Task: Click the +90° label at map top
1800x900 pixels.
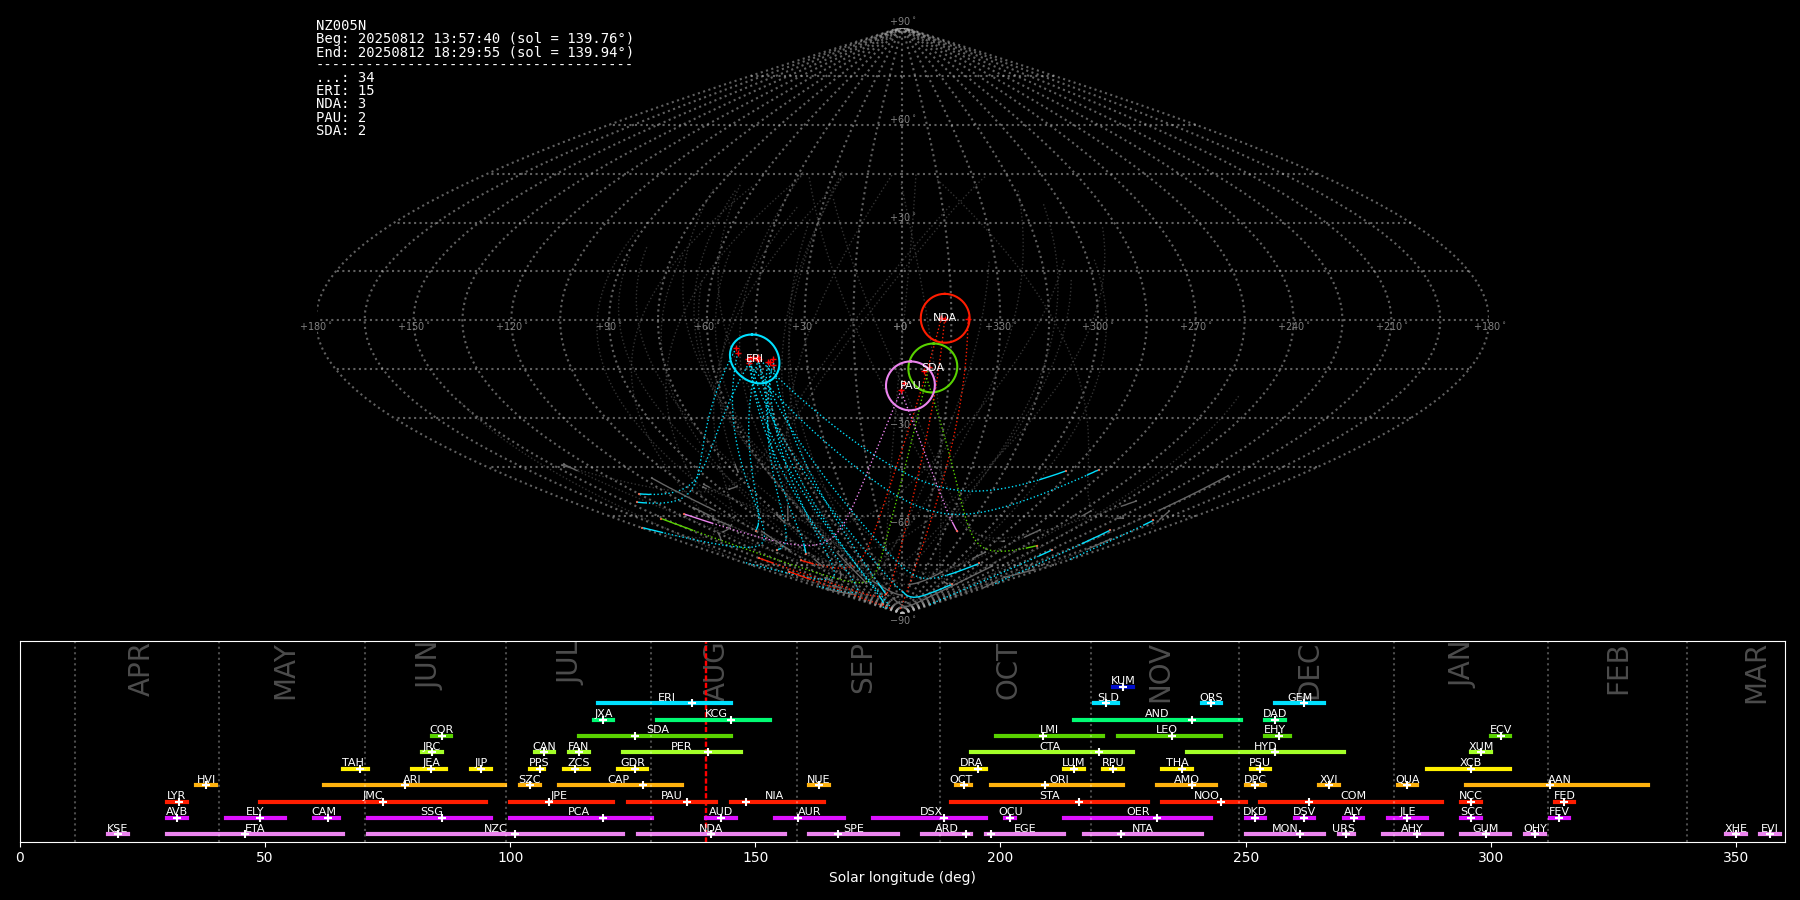Action: [x=901, y=22]
